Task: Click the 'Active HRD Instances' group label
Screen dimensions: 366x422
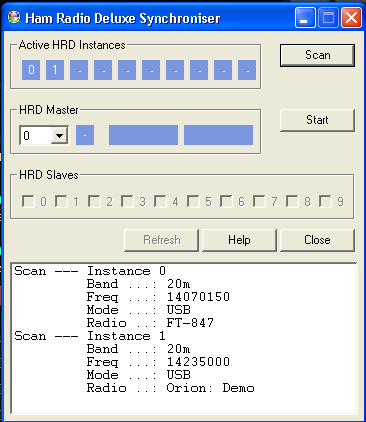Action: (x=72, y=45)
